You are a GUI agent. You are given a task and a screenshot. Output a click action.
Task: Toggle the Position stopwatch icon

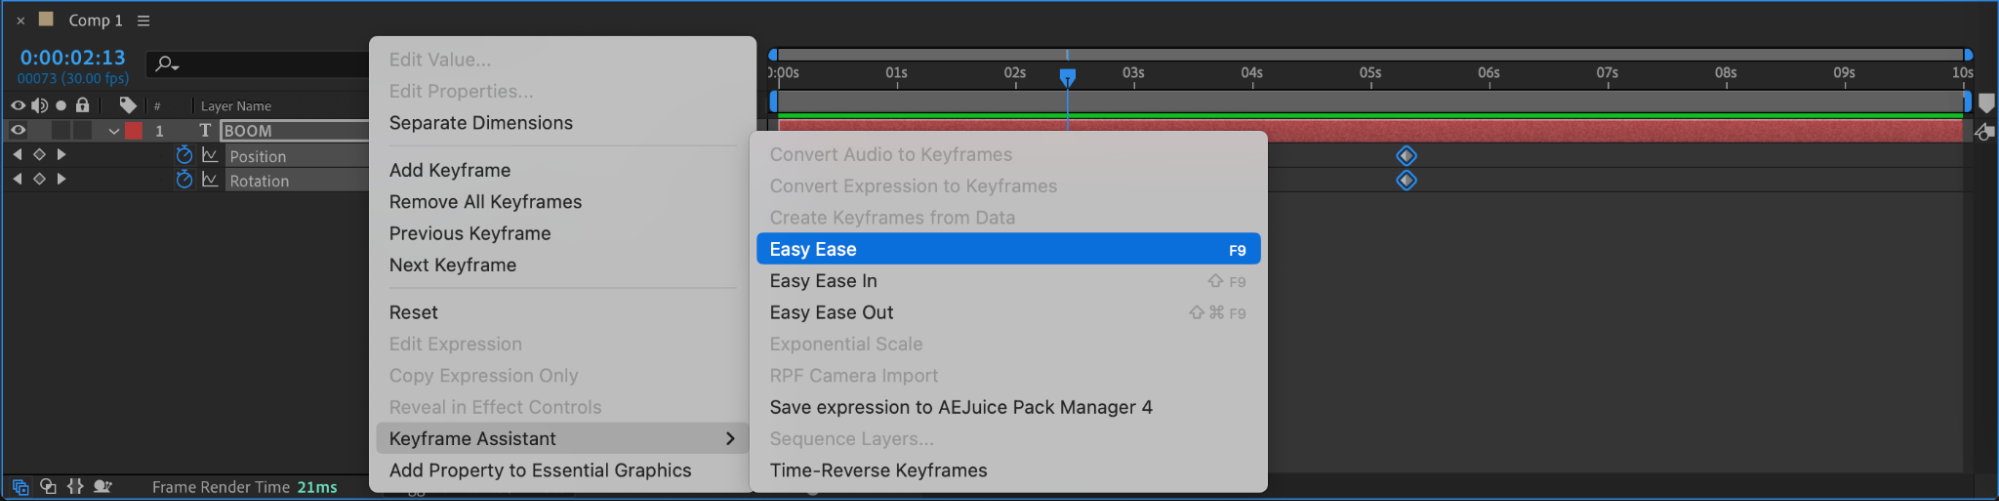coord(184,155)
